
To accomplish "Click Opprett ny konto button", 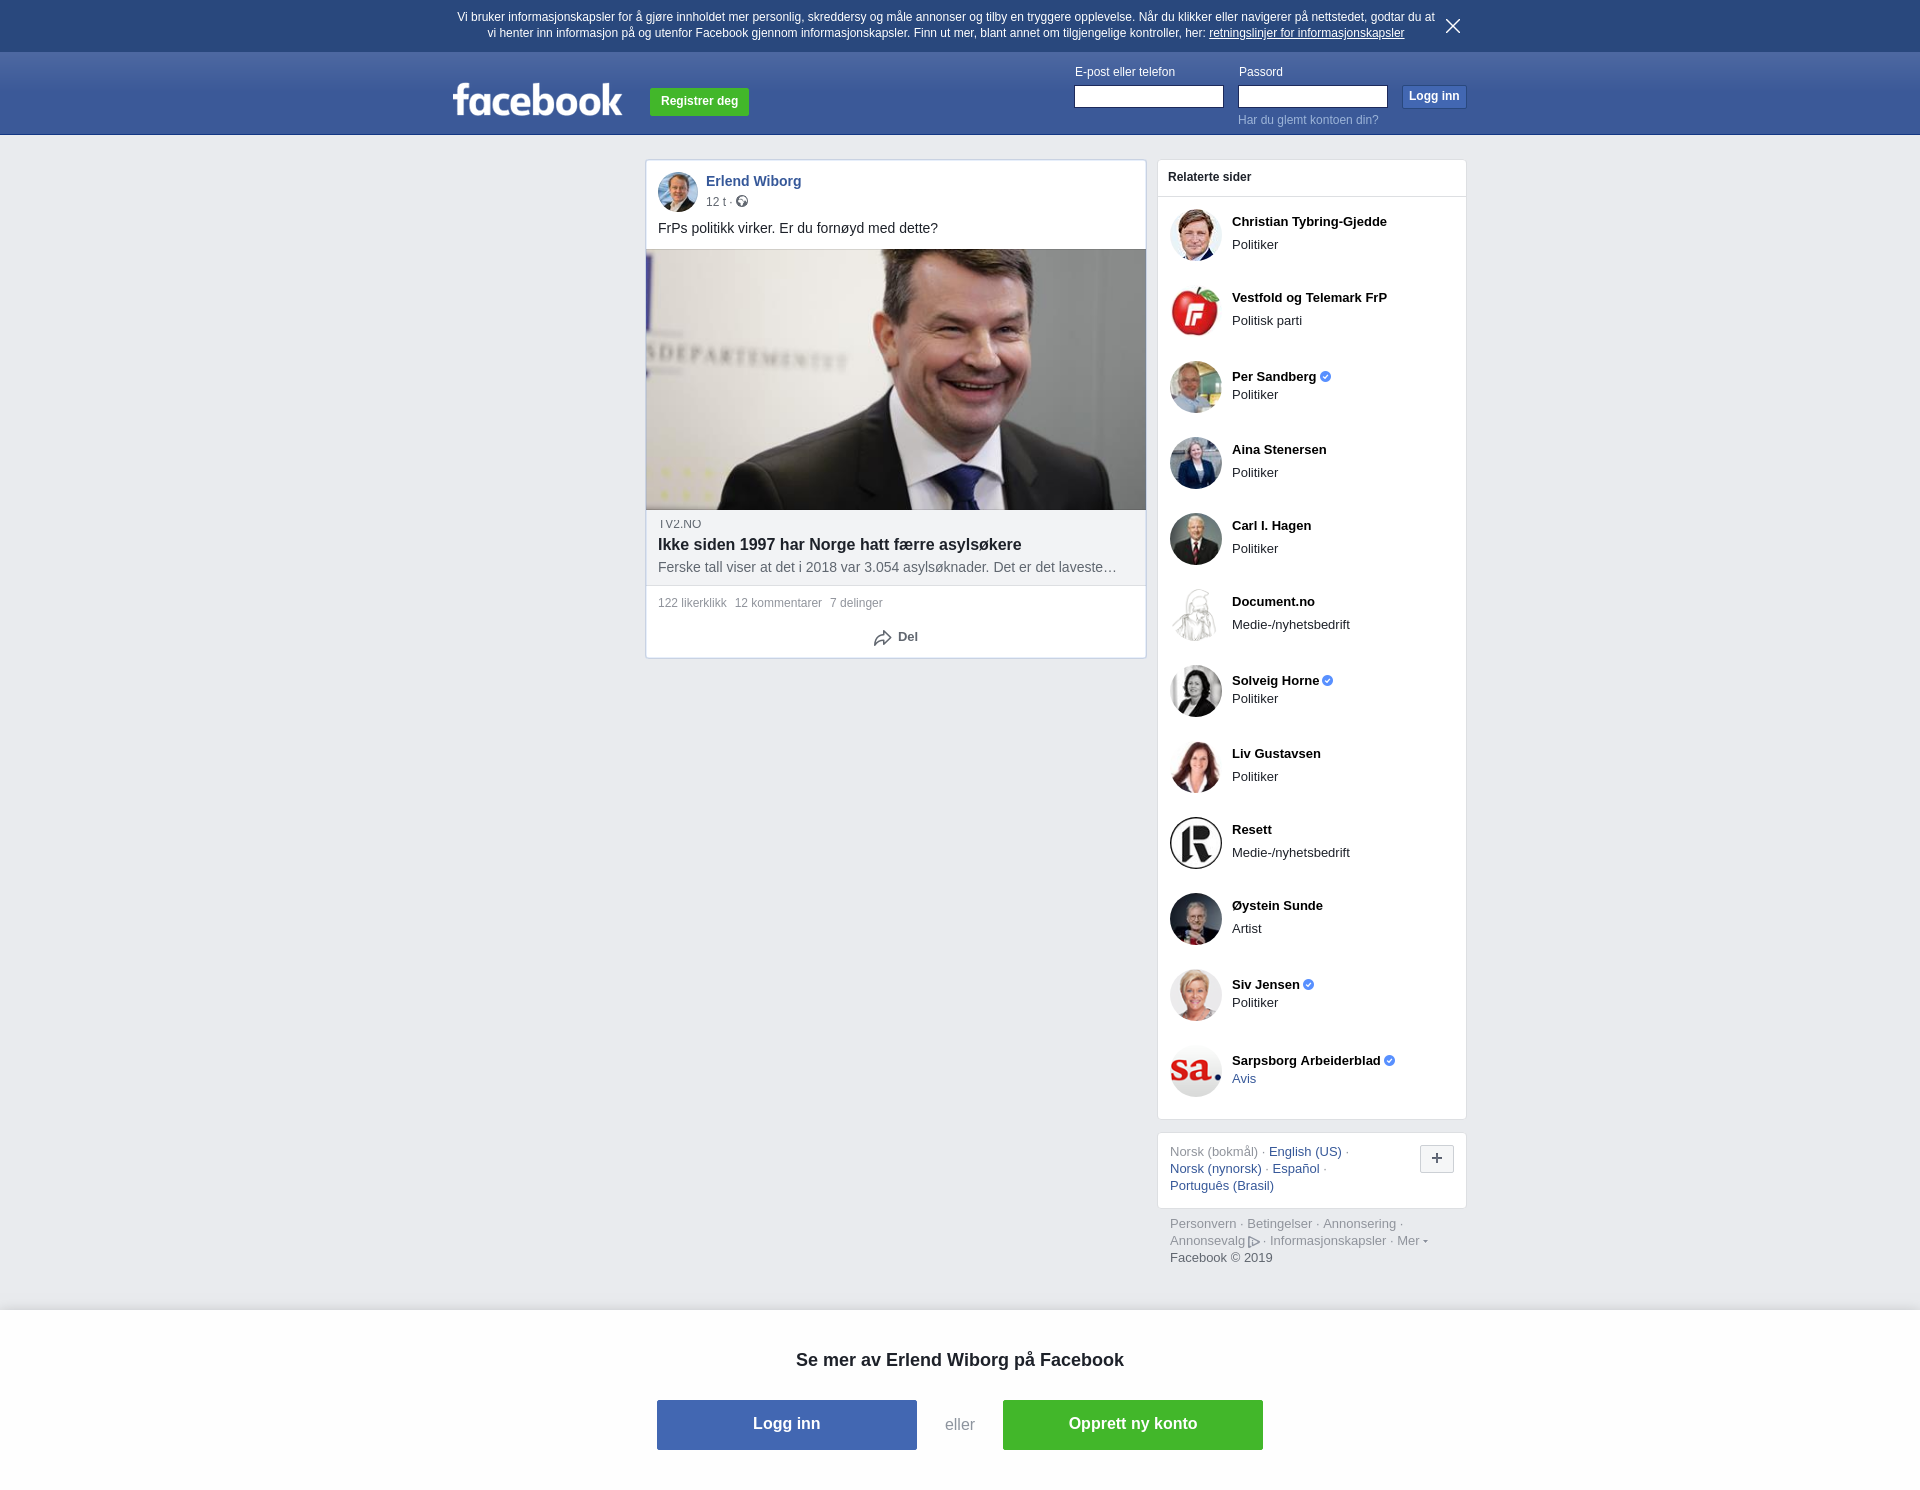I will (1132, 1424).
